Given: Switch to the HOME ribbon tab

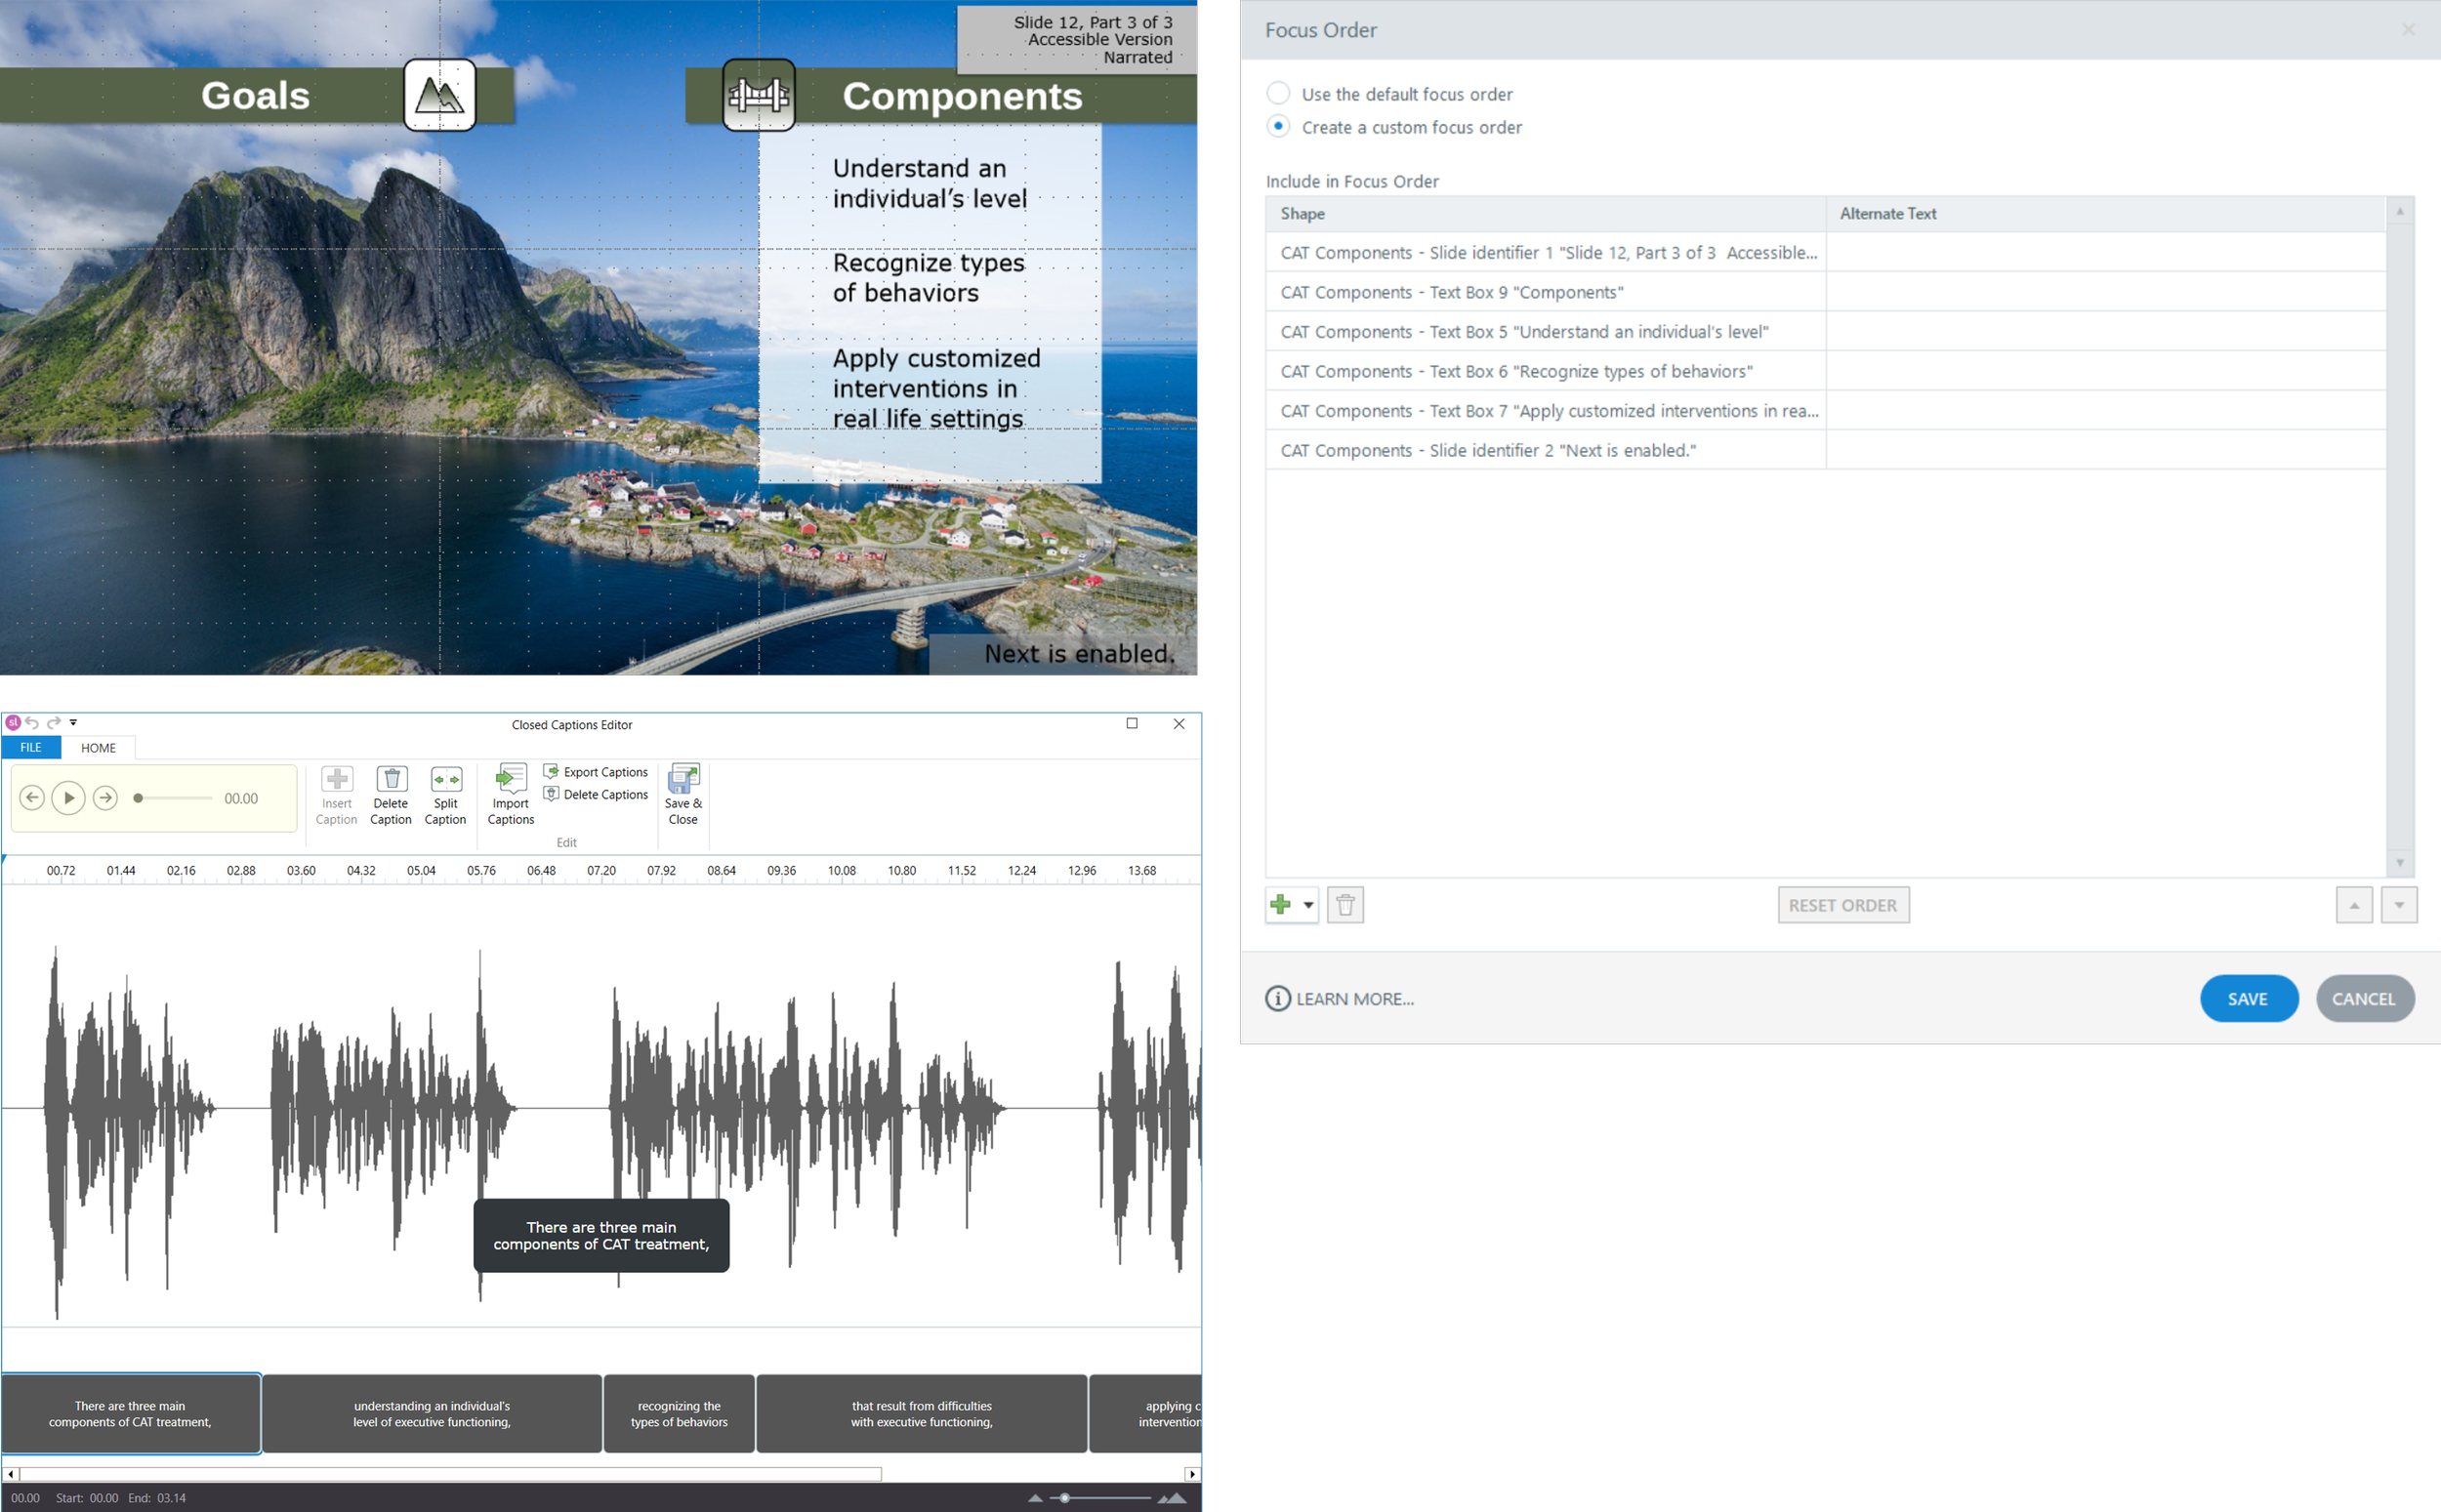Looking at the screenshot, I should click(x=98, y=747).
